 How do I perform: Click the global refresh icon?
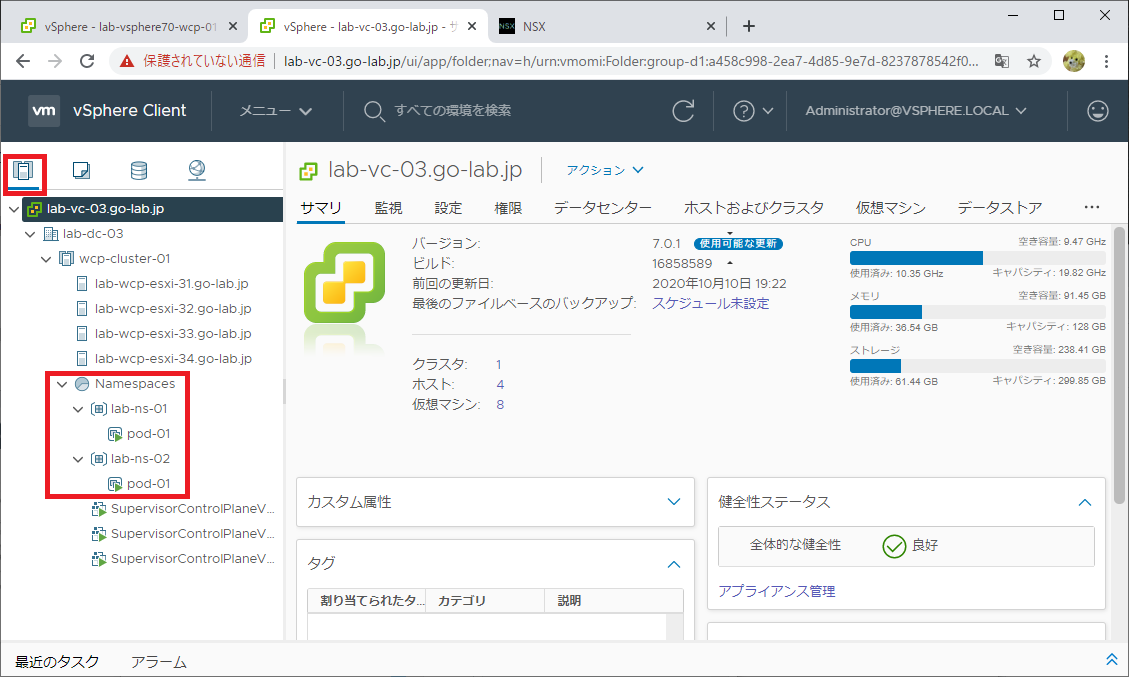click(683, 111)
